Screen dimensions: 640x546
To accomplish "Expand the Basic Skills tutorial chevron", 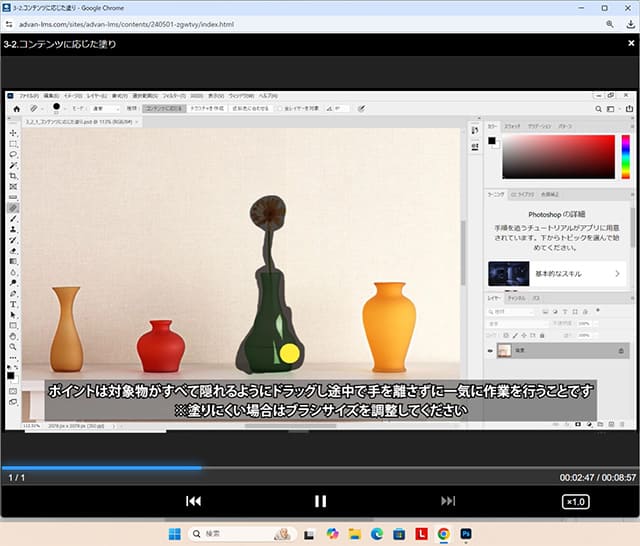I will point(617,274).
